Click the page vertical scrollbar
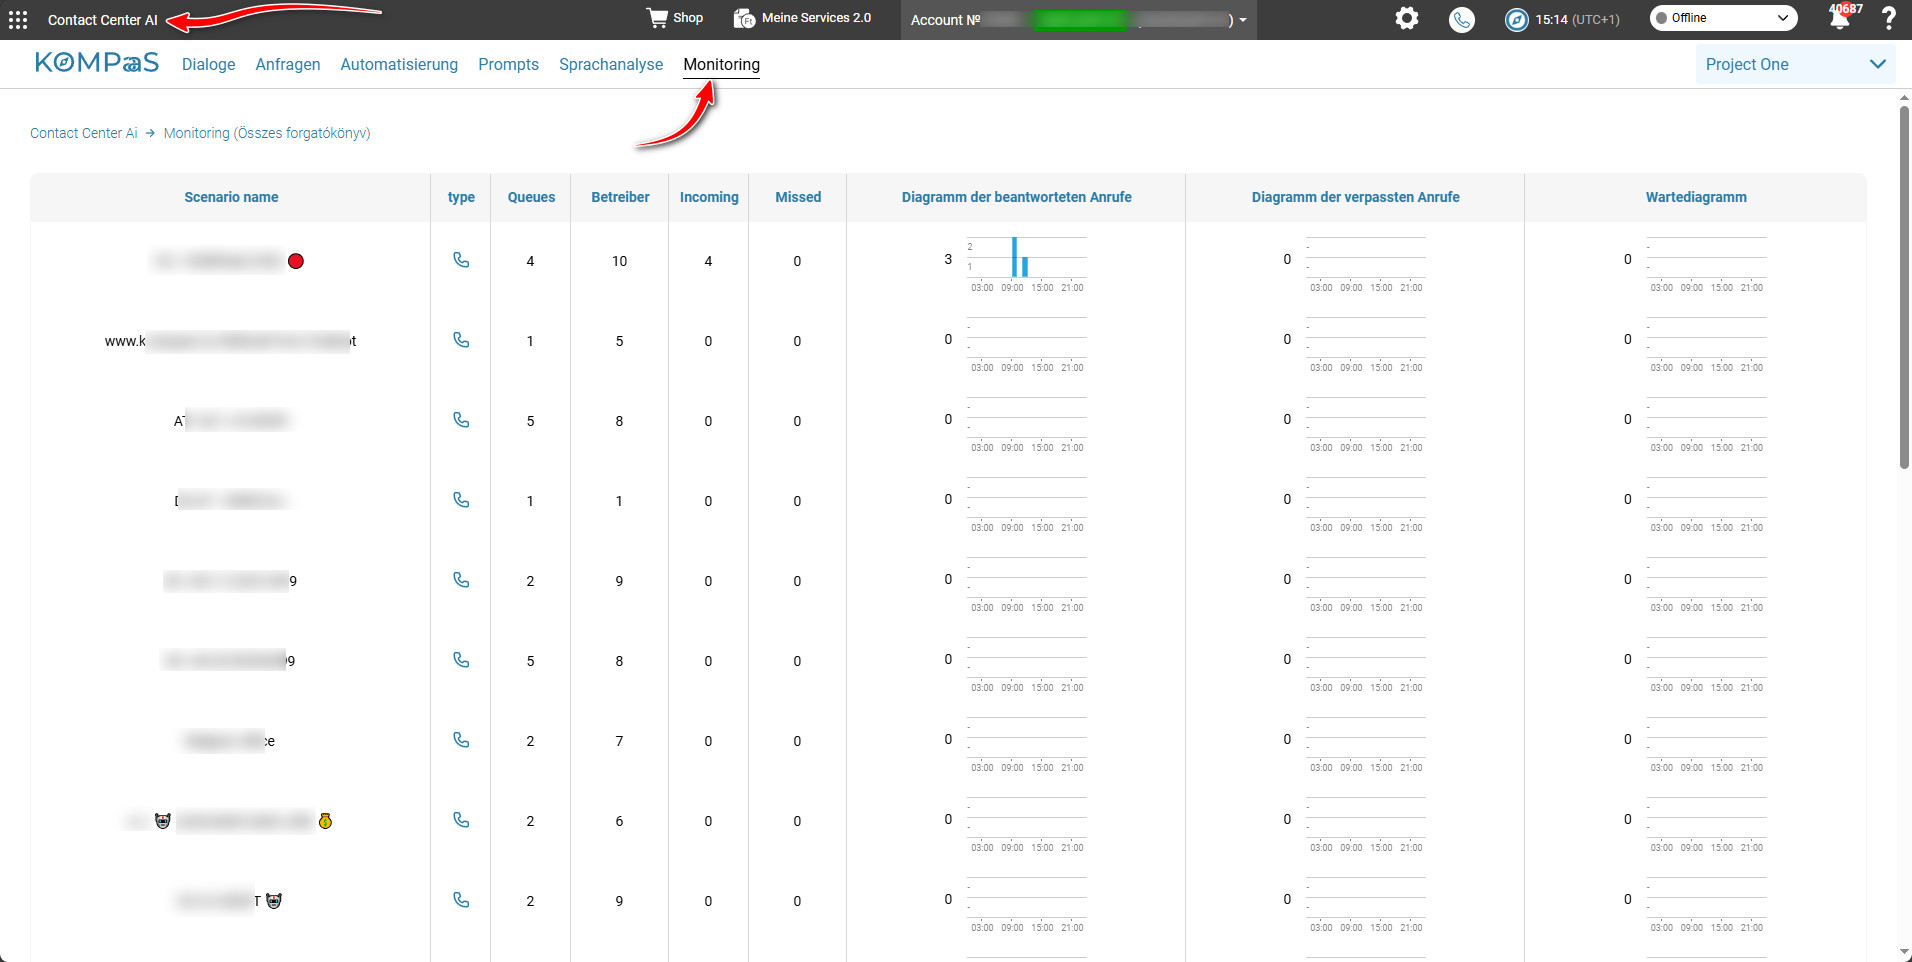This screenshot has height=962, width=1912. point(1904,286)
